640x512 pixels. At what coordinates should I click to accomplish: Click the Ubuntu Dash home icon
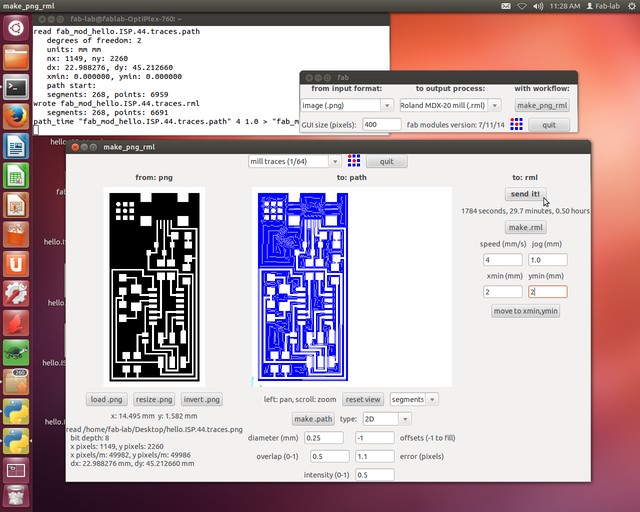click(16, 28)
